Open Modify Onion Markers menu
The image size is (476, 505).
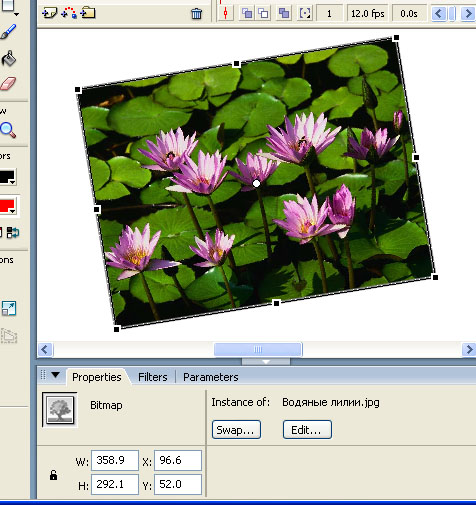(x=305, y=13)
